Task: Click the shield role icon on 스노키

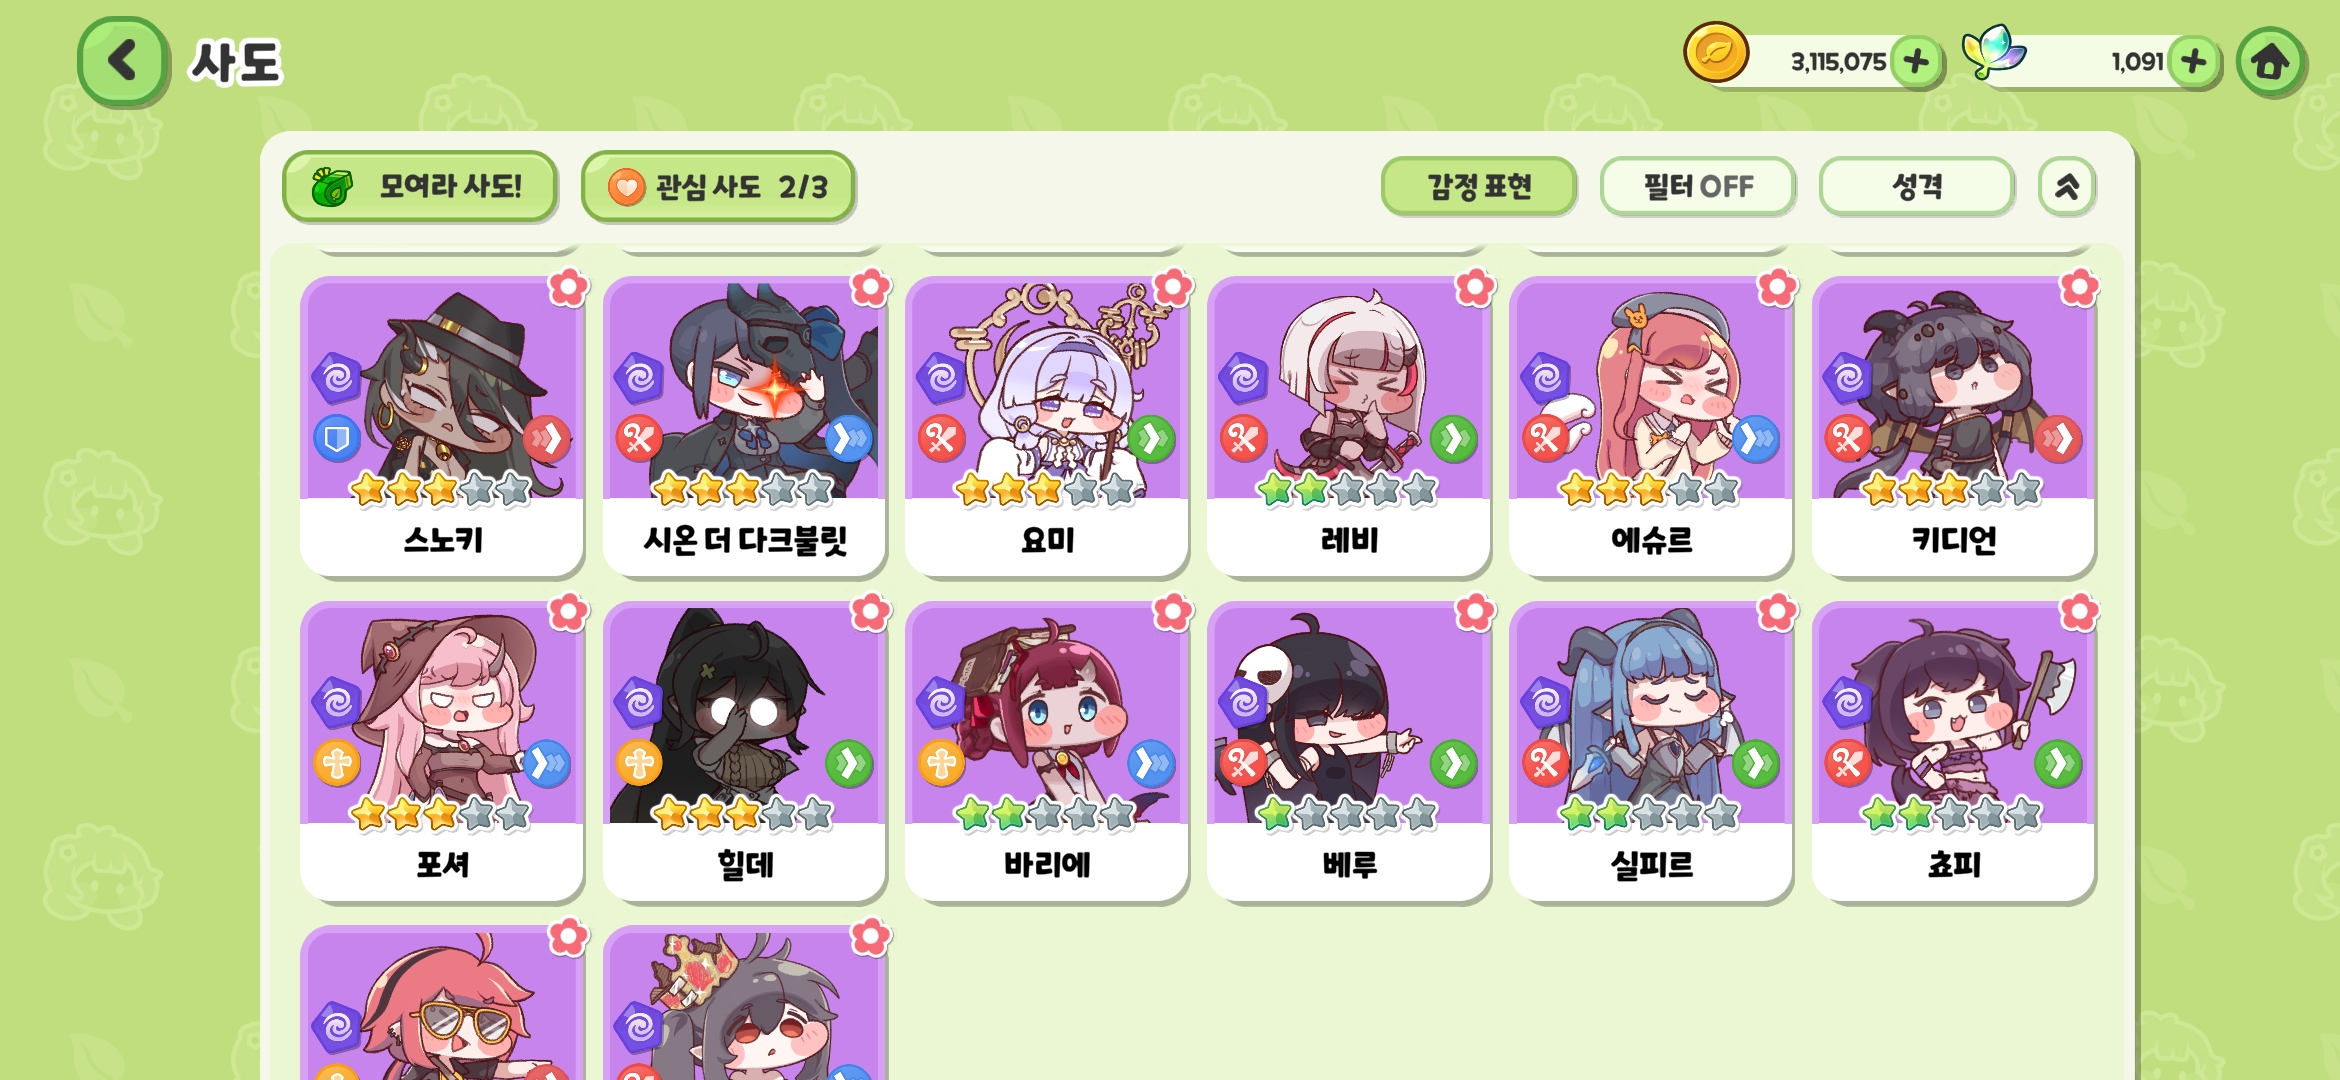Action: [x=337, y=438]
